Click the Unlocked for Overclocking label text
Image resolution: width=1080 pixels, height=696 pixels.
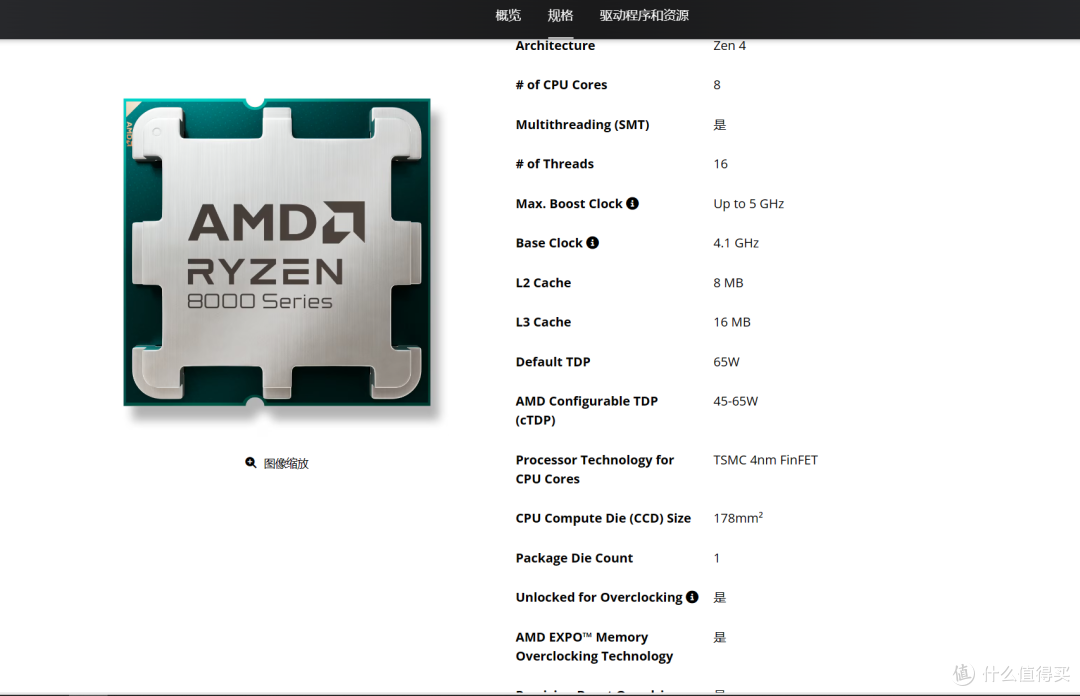point(599,597)
